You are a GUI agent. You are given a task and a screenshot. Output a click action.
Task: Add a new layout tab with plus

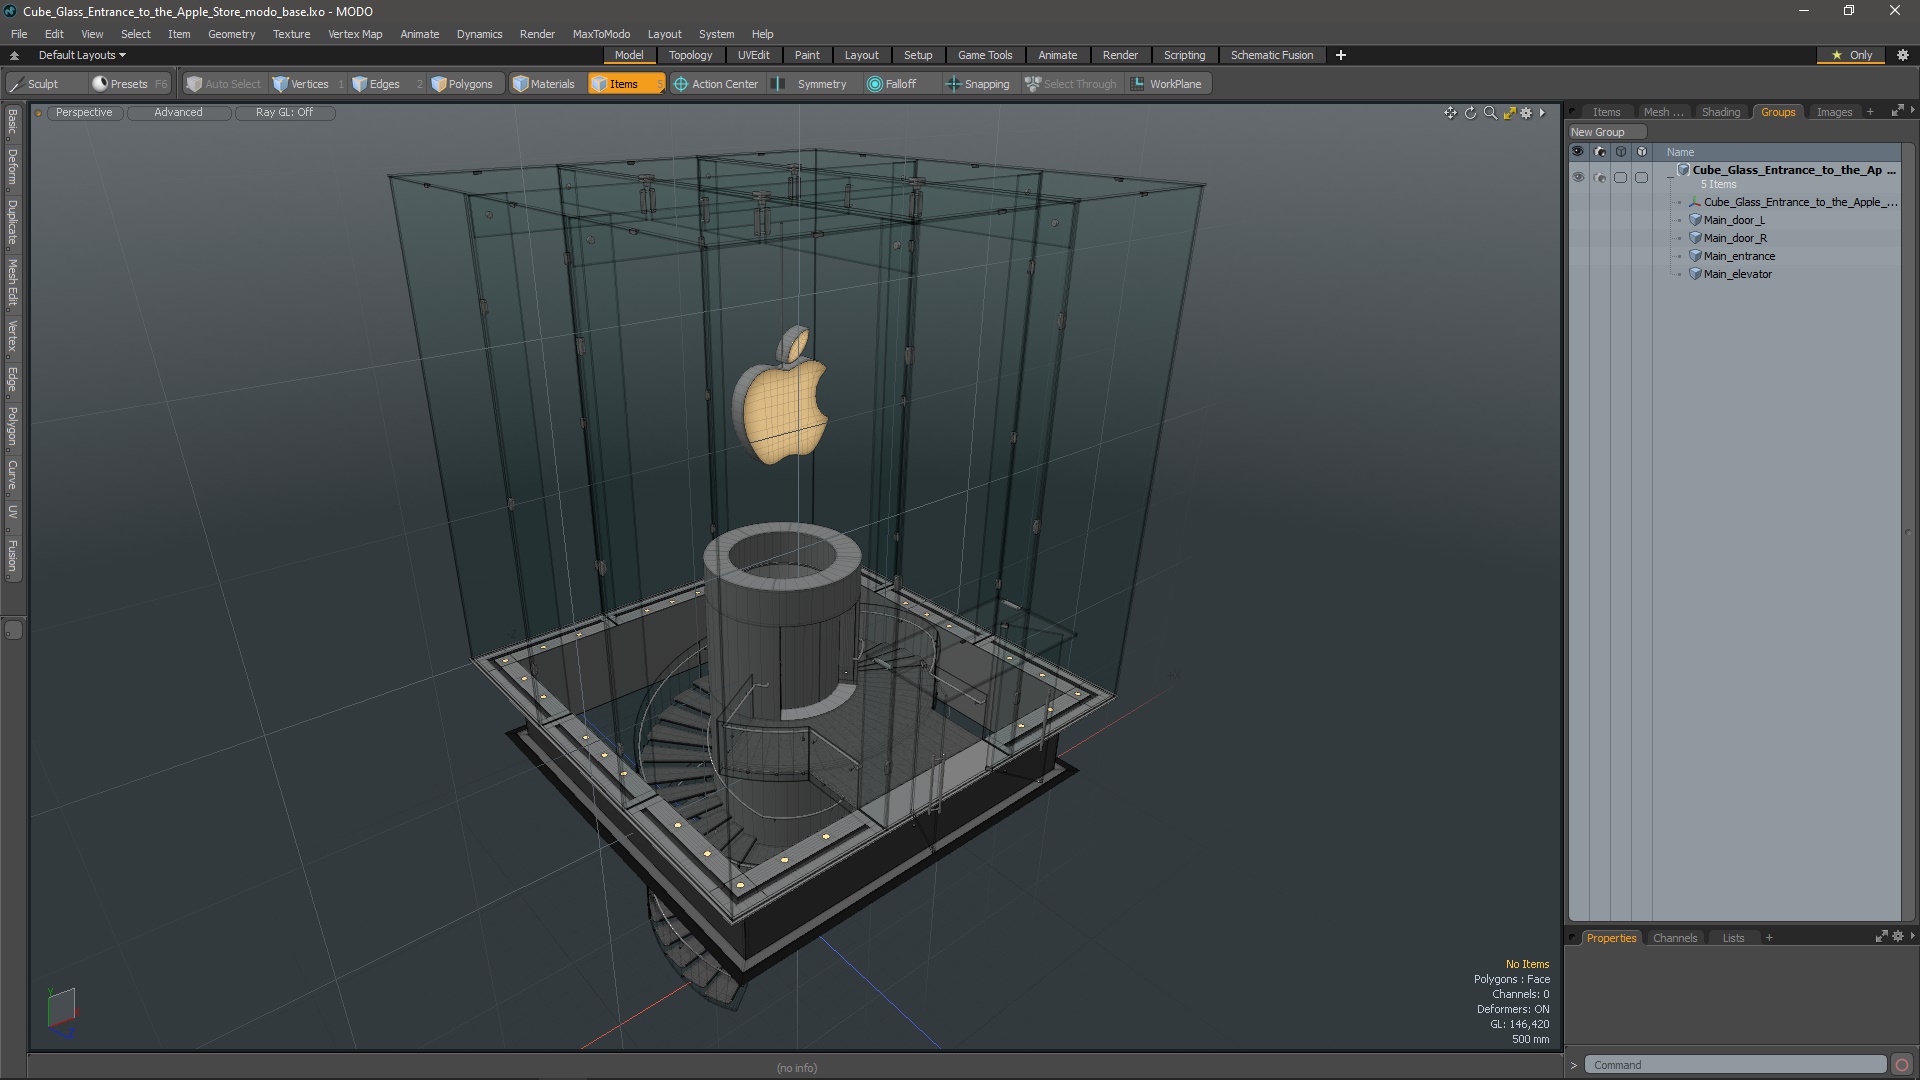tap(1341, 55)
